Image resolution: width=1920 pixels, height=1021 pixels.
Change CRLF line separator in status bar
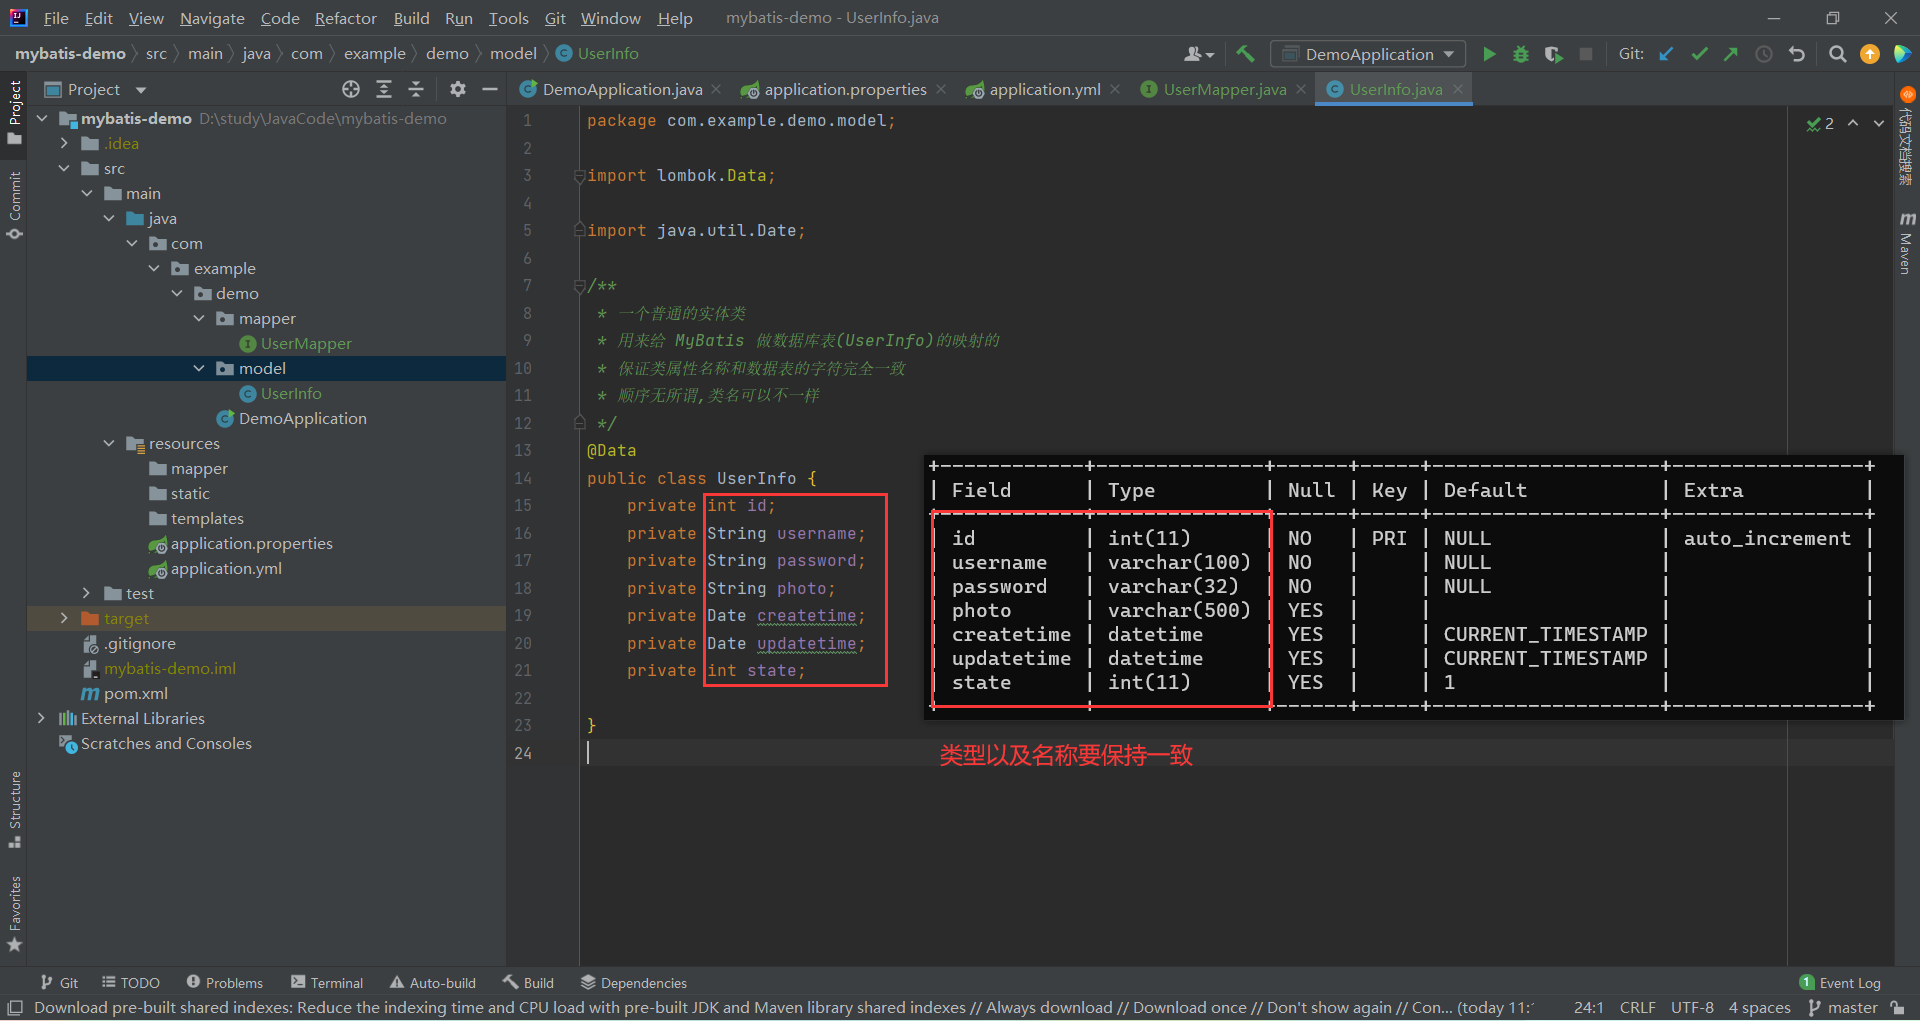pyautogui.click(x=1637, y=1008)
